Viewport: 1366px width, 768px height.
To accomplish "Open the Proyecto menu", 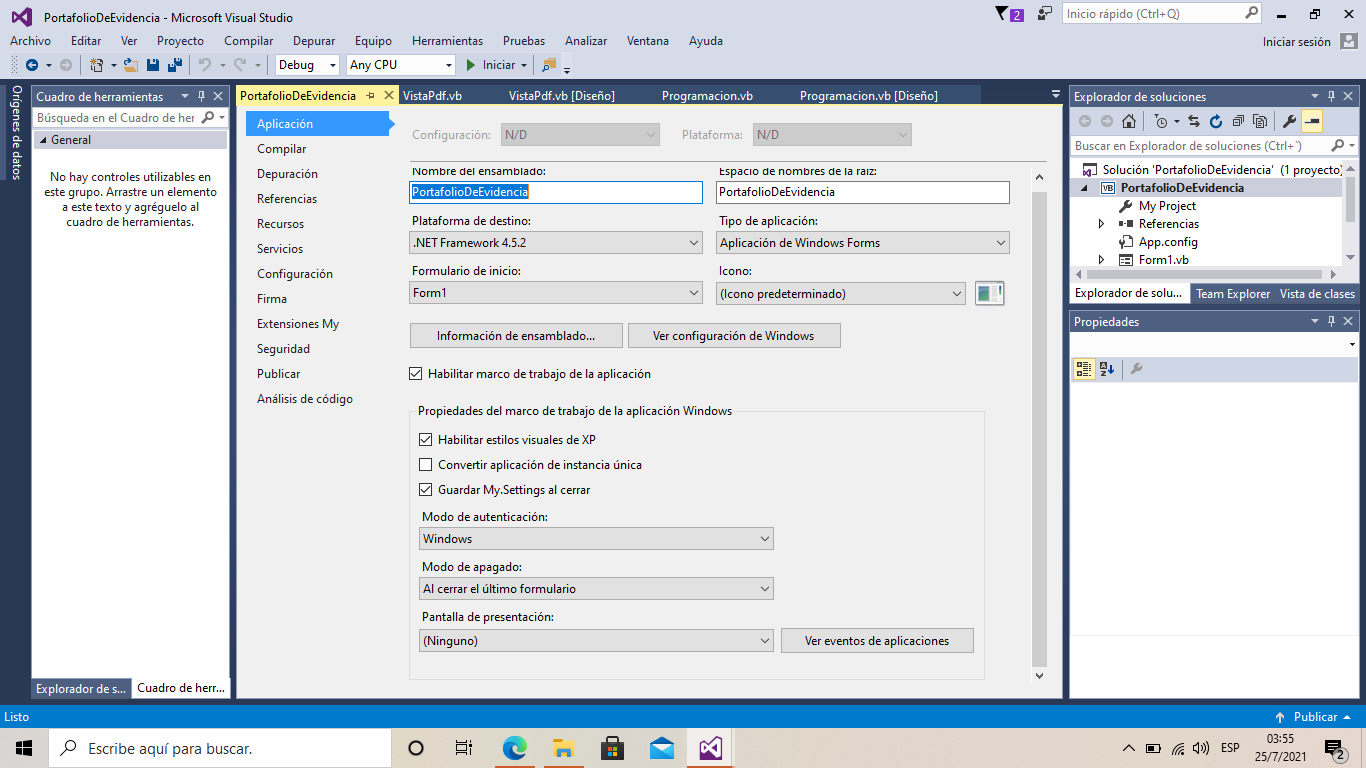I will click(180, 41).
